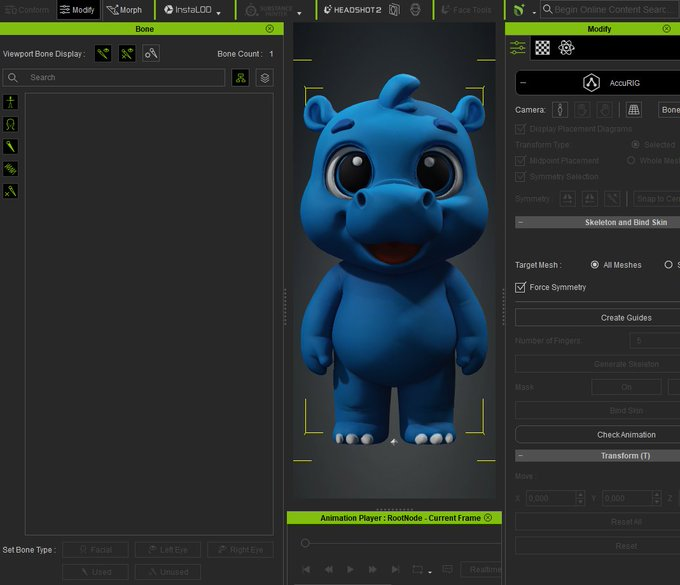Launch the Headshot 2 plugin
Screen dimensions: 680x585
click(x=353, y=10)
